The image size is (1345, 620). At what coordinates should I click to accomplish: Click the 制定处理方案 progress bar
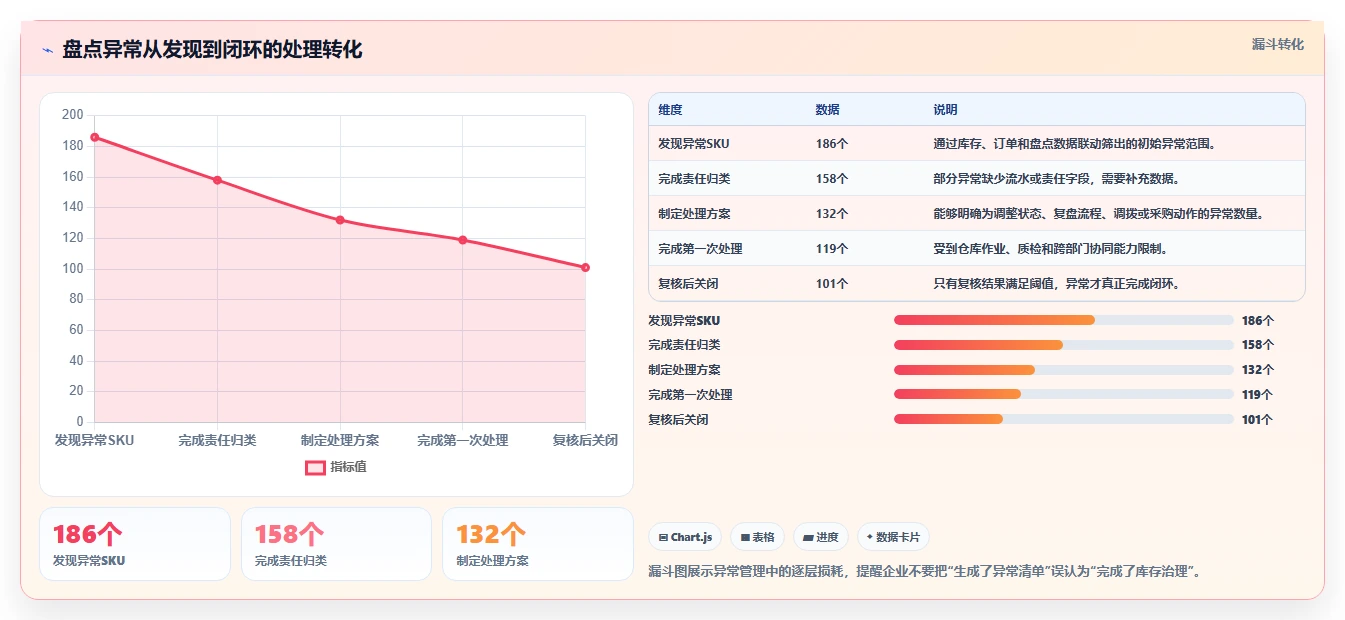(x=1064, y=370)
